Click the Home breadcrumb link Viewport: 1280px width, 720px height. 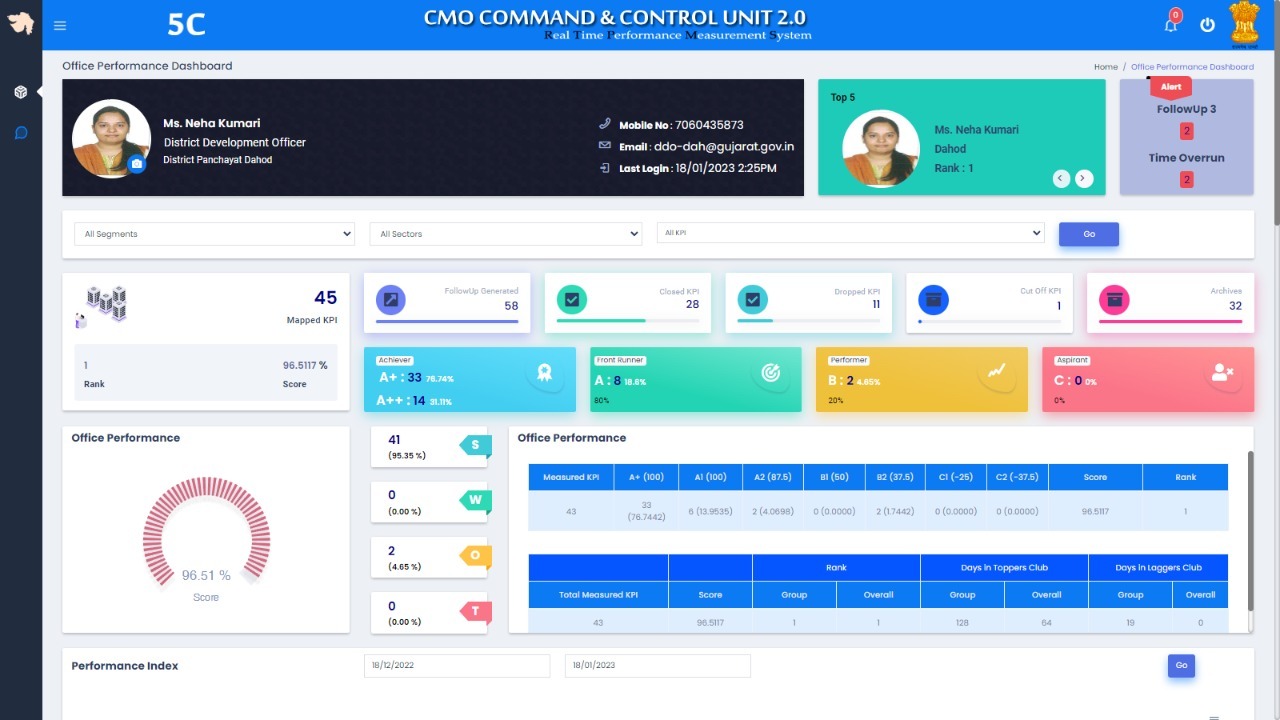coord(1105,67)
